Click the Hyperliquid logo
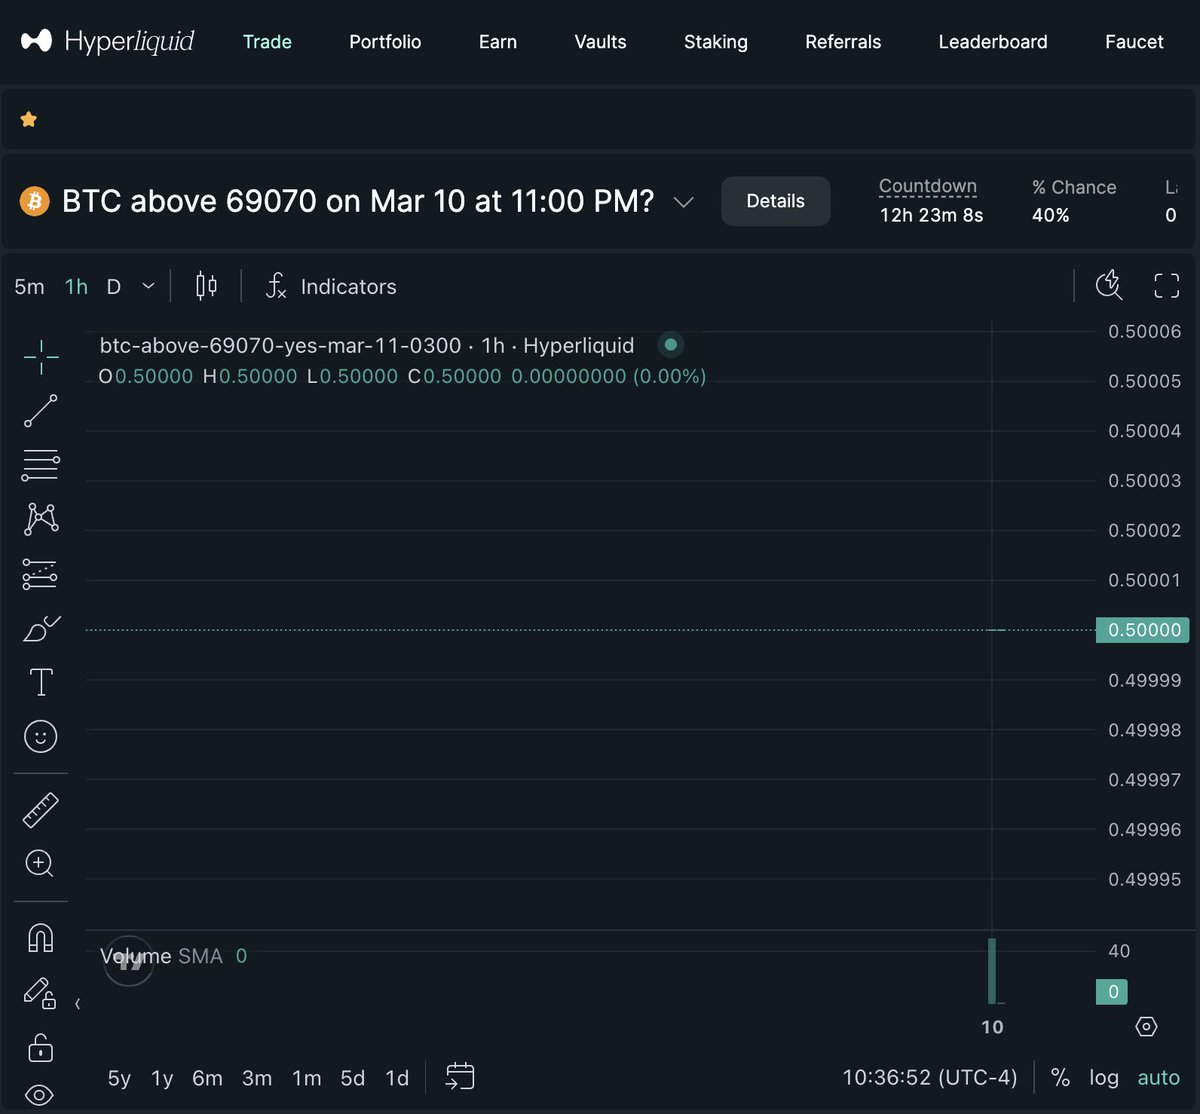This screenshot has width=1200, height=1114. 107,41
